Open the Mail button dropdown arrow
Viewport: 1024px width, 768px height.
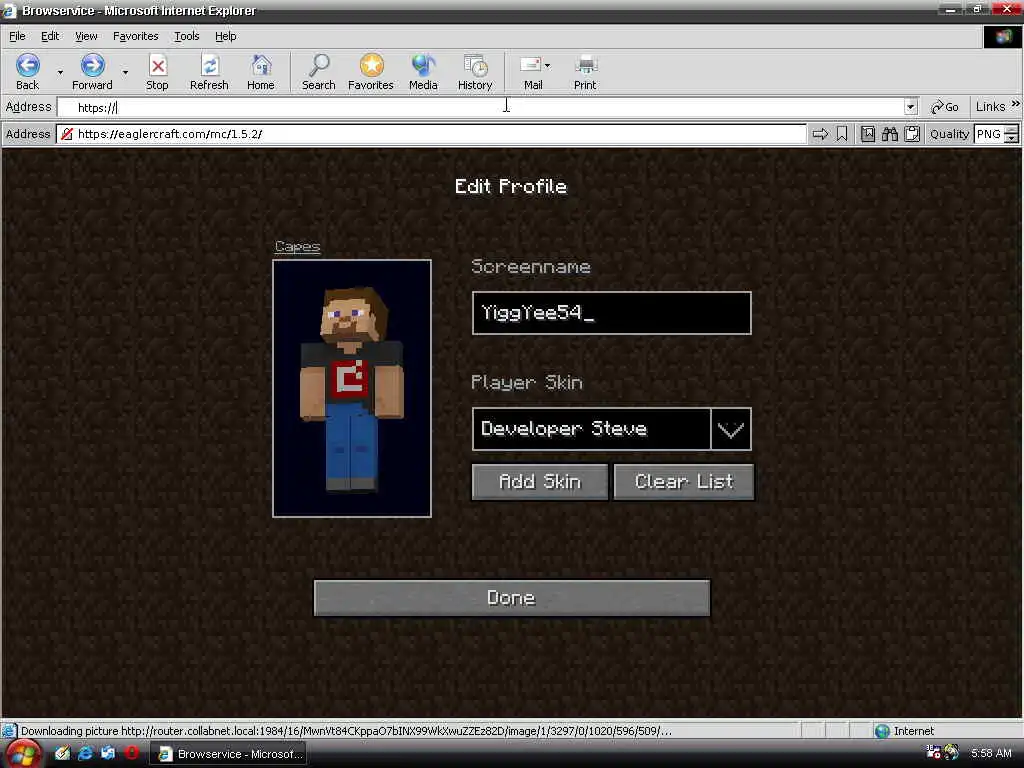pos(547,65)
